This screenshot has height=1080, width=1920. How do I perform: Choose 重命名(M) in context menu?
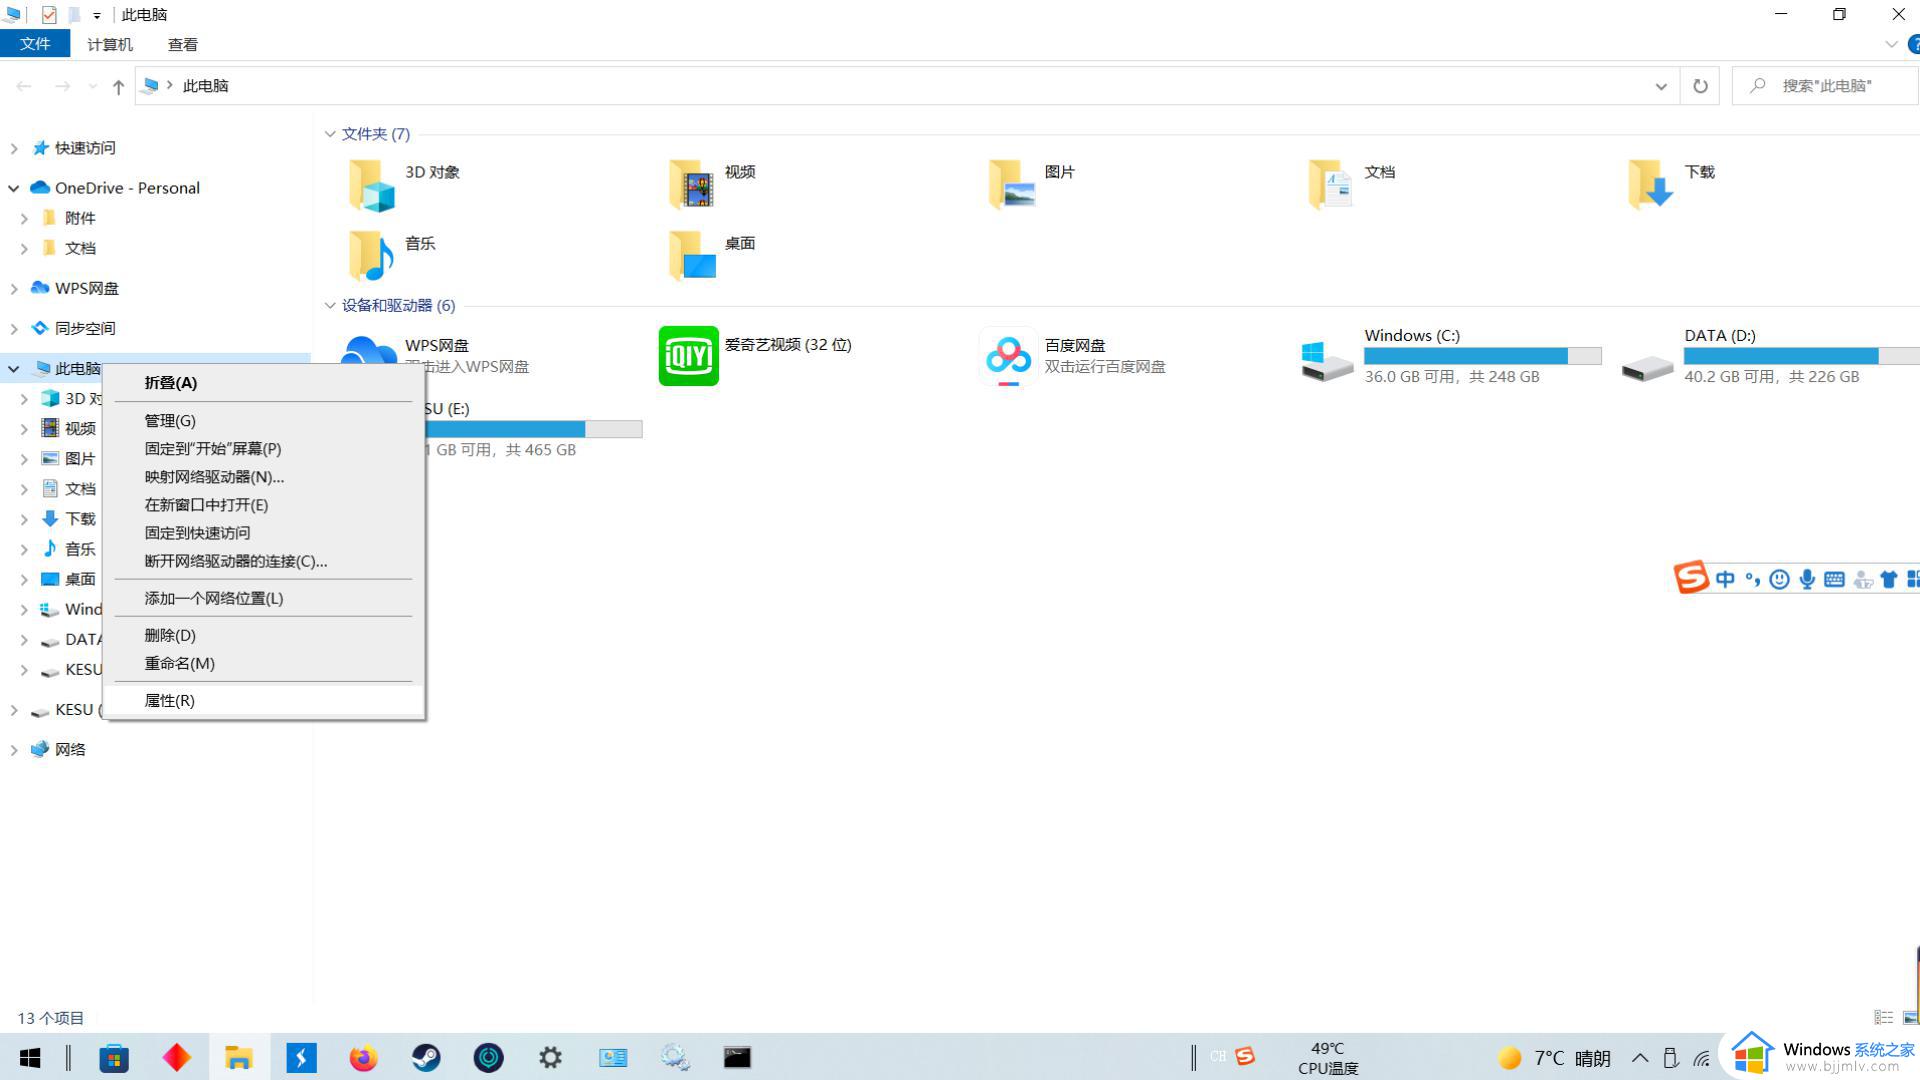tap(264, 664)
